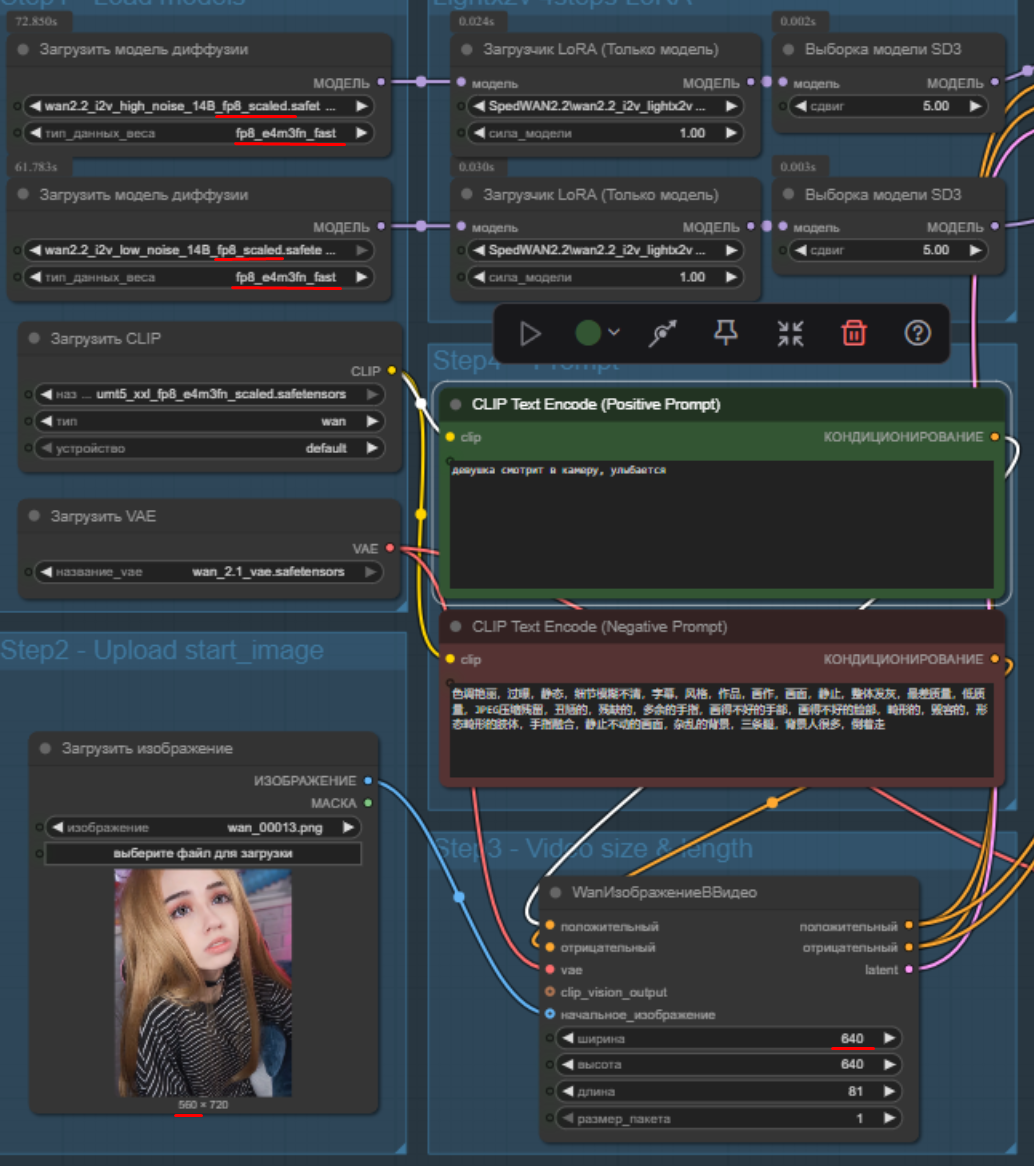Open название_vae combo showing wan_2.1_vae.safetensors

click(x=209, y=571)
